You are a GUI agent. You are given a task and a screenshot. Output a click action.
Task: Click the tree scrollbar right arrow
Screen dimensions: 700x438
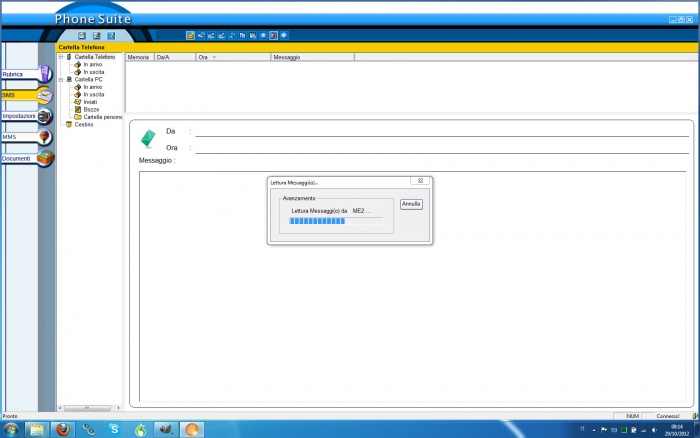coord(118,408)
